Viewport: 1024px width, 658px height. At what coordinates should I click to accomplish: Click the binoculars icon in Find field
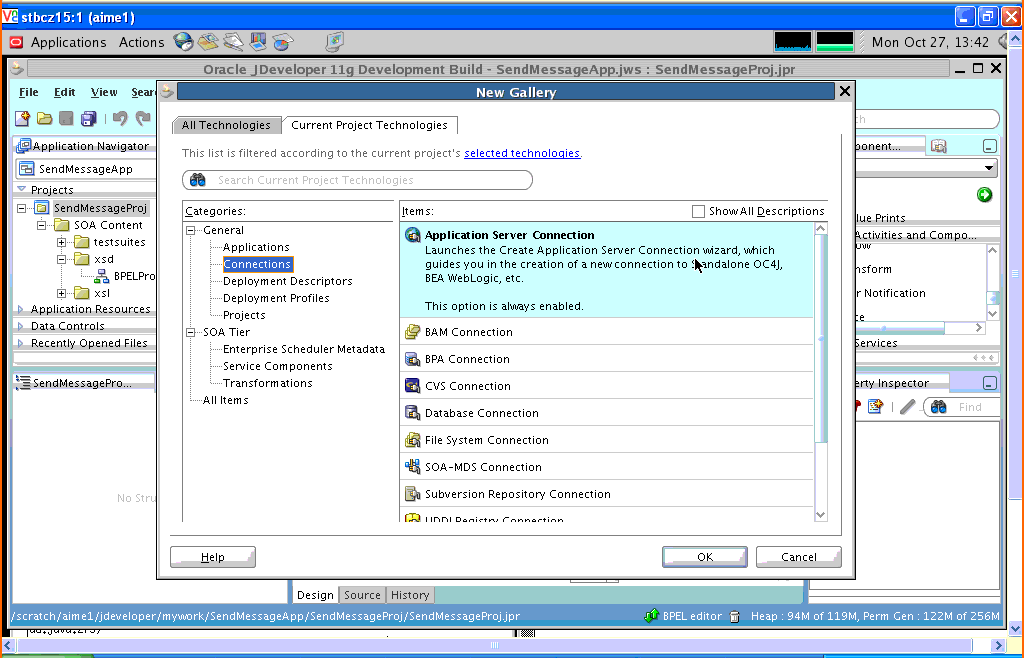tap(938, 407)
